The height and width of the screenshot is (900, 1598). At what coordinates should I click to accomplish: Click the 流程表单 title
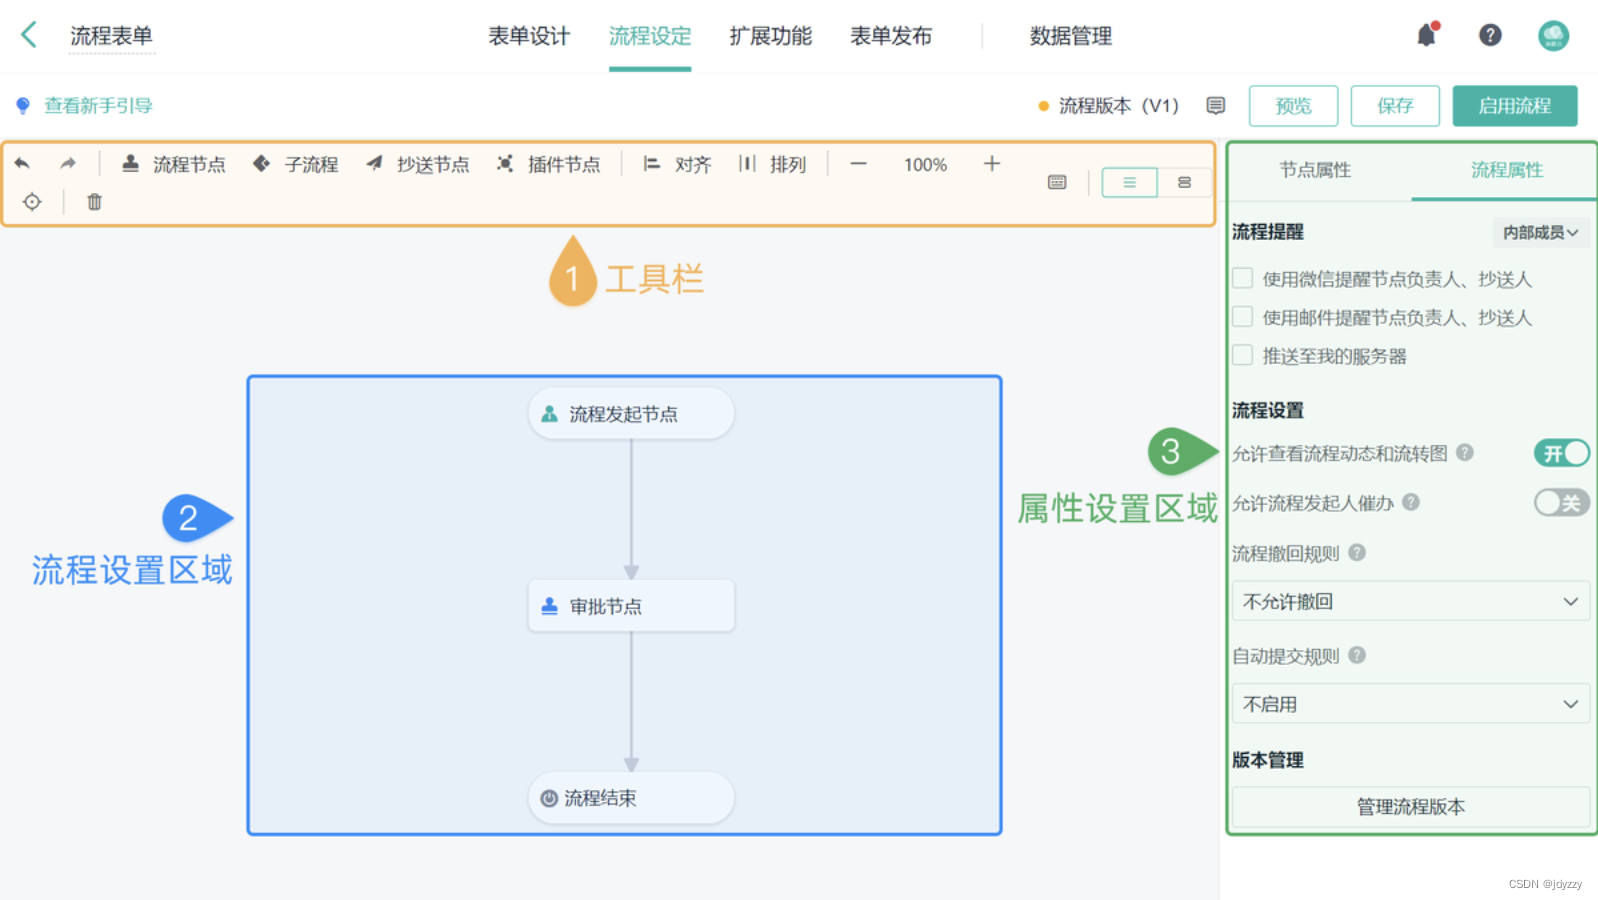(111, 36)
